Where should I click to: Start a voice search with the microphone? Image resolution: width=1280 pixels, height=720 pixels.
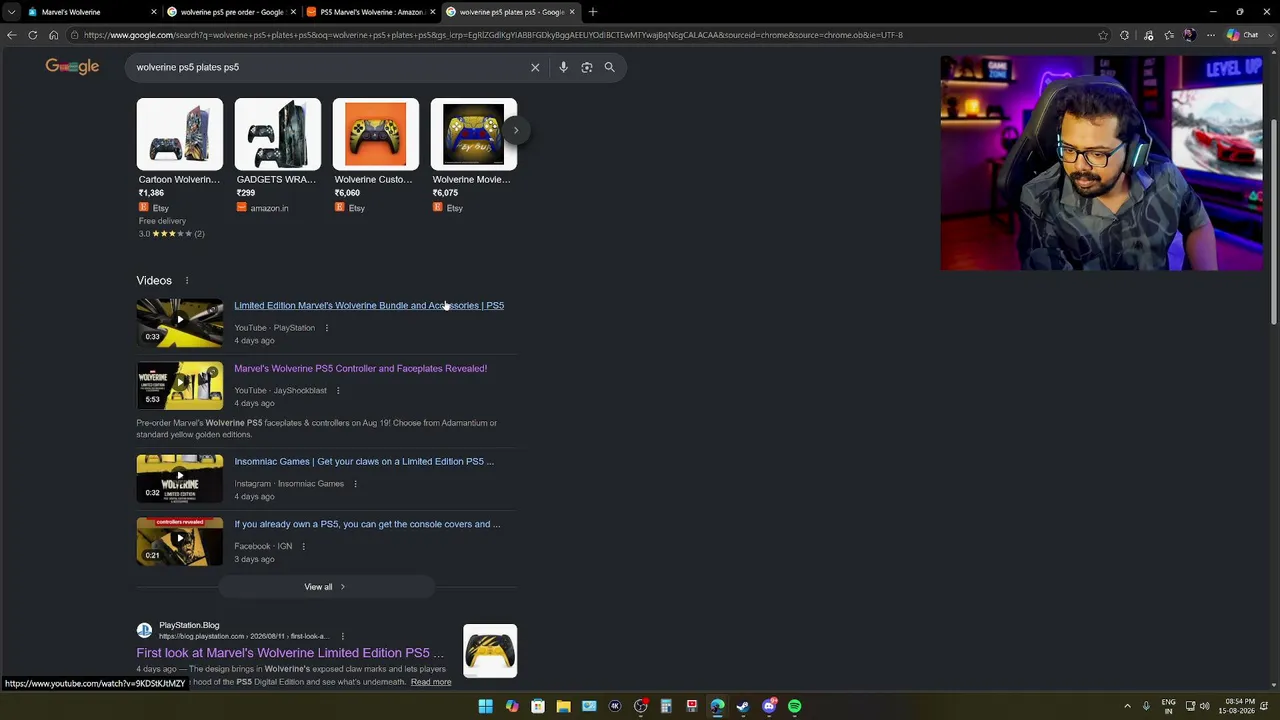563,67
